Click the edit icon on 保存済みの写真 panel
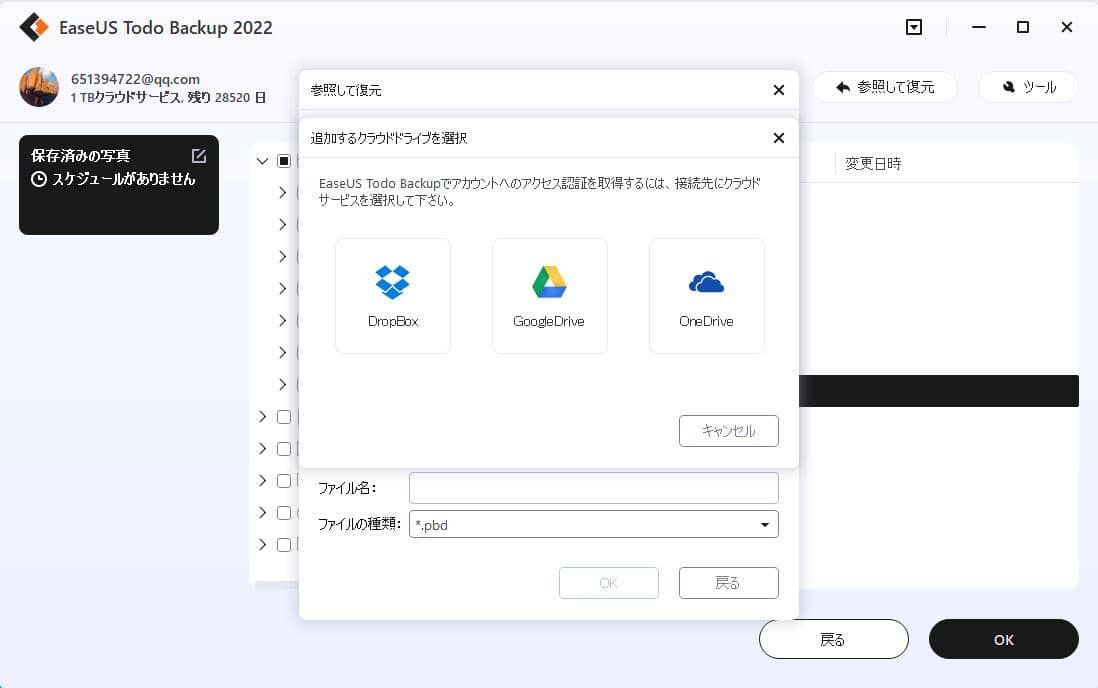Image resolution: width=1098 pixels, height=688 pixels. pyautogui.click(x=198, y=155)
